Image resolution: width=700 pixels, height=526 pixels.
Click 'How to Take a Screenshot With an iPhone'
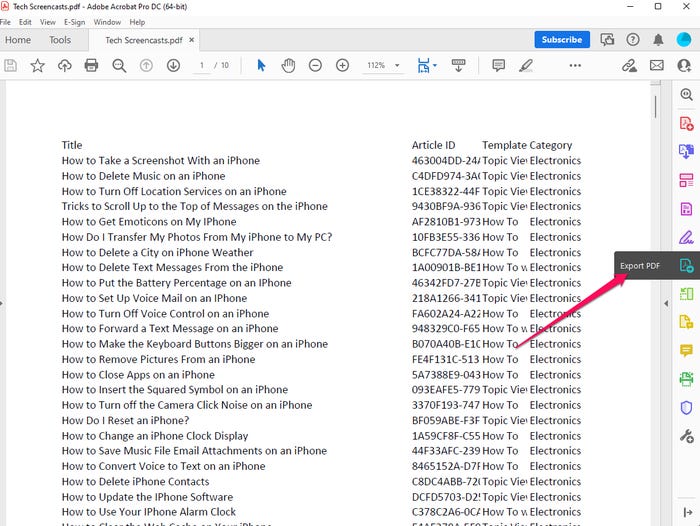[x=161, y=160]
